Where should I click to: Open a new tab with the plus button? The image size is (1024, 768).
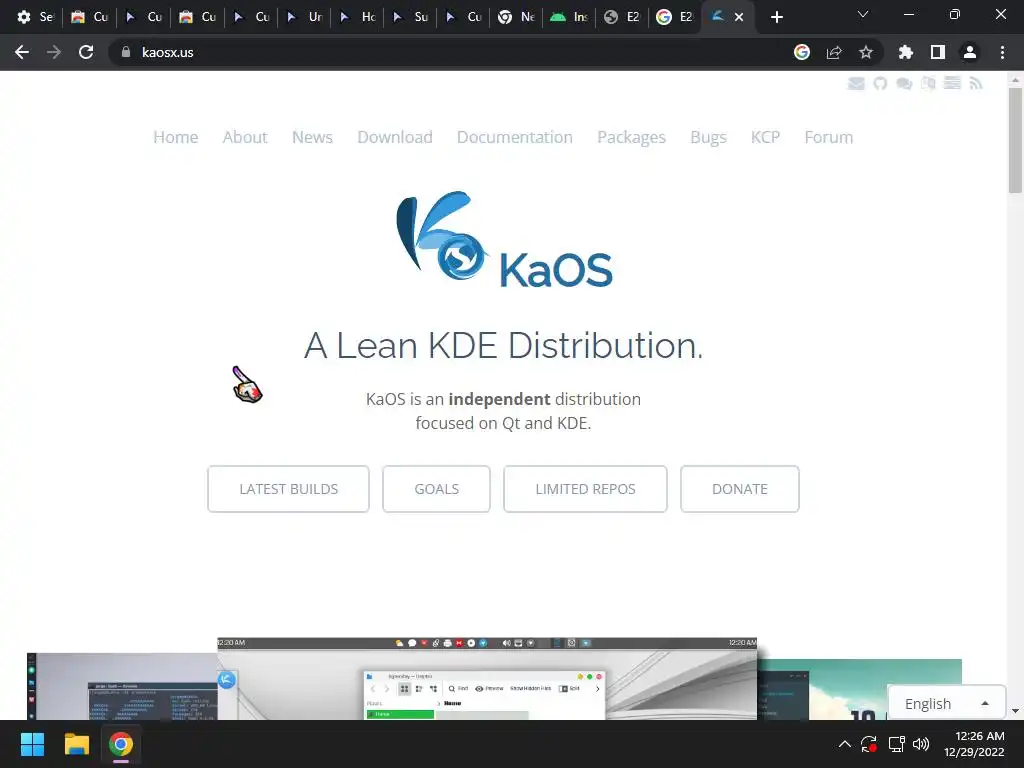click(x=776, y=17)
